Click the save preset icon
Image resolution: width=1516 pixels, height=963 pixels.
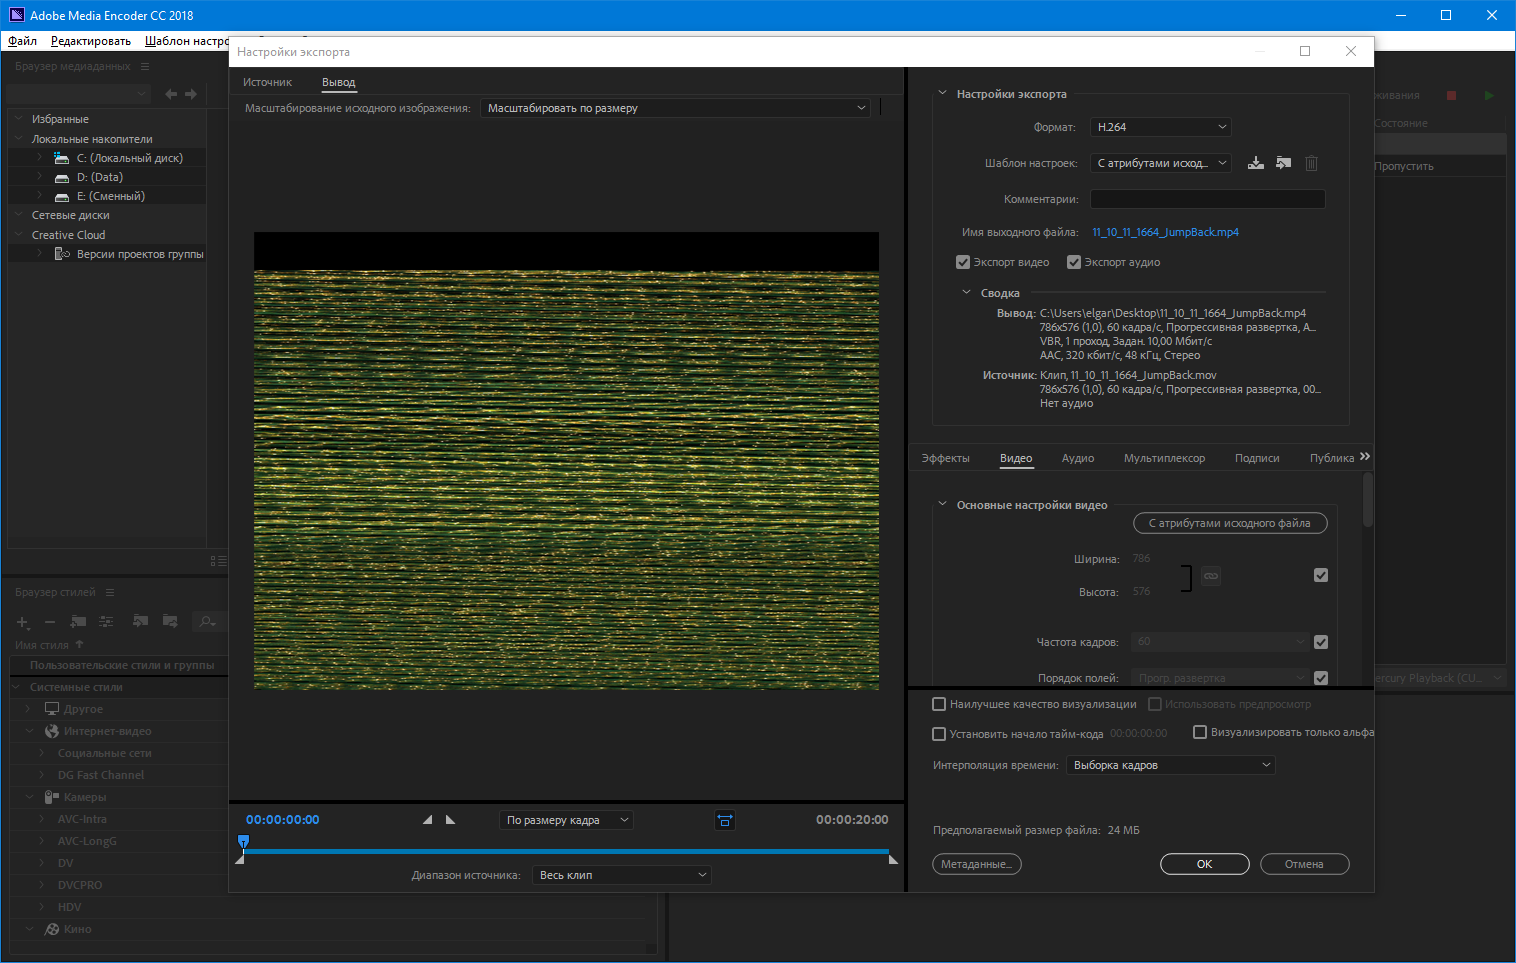click(1256, 163)
